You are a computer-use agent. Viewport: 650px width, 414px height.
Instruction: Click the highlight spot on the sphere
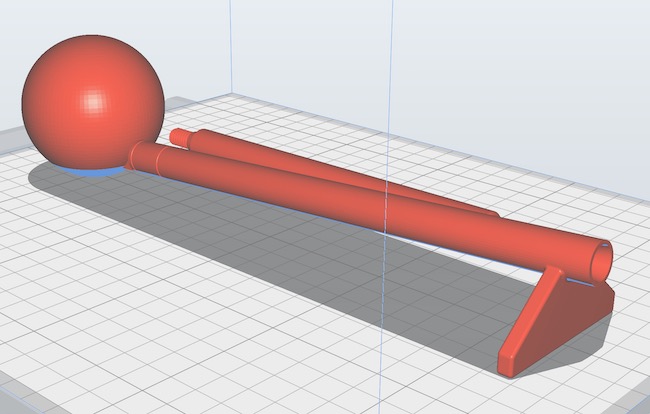tap(95, 101)
